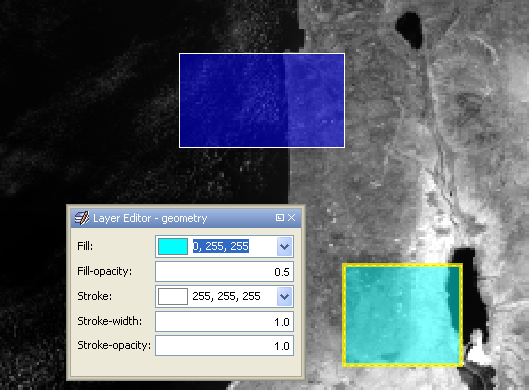
Task: Click the Layer Editor float window icon
Action: (x=280, y=218)
